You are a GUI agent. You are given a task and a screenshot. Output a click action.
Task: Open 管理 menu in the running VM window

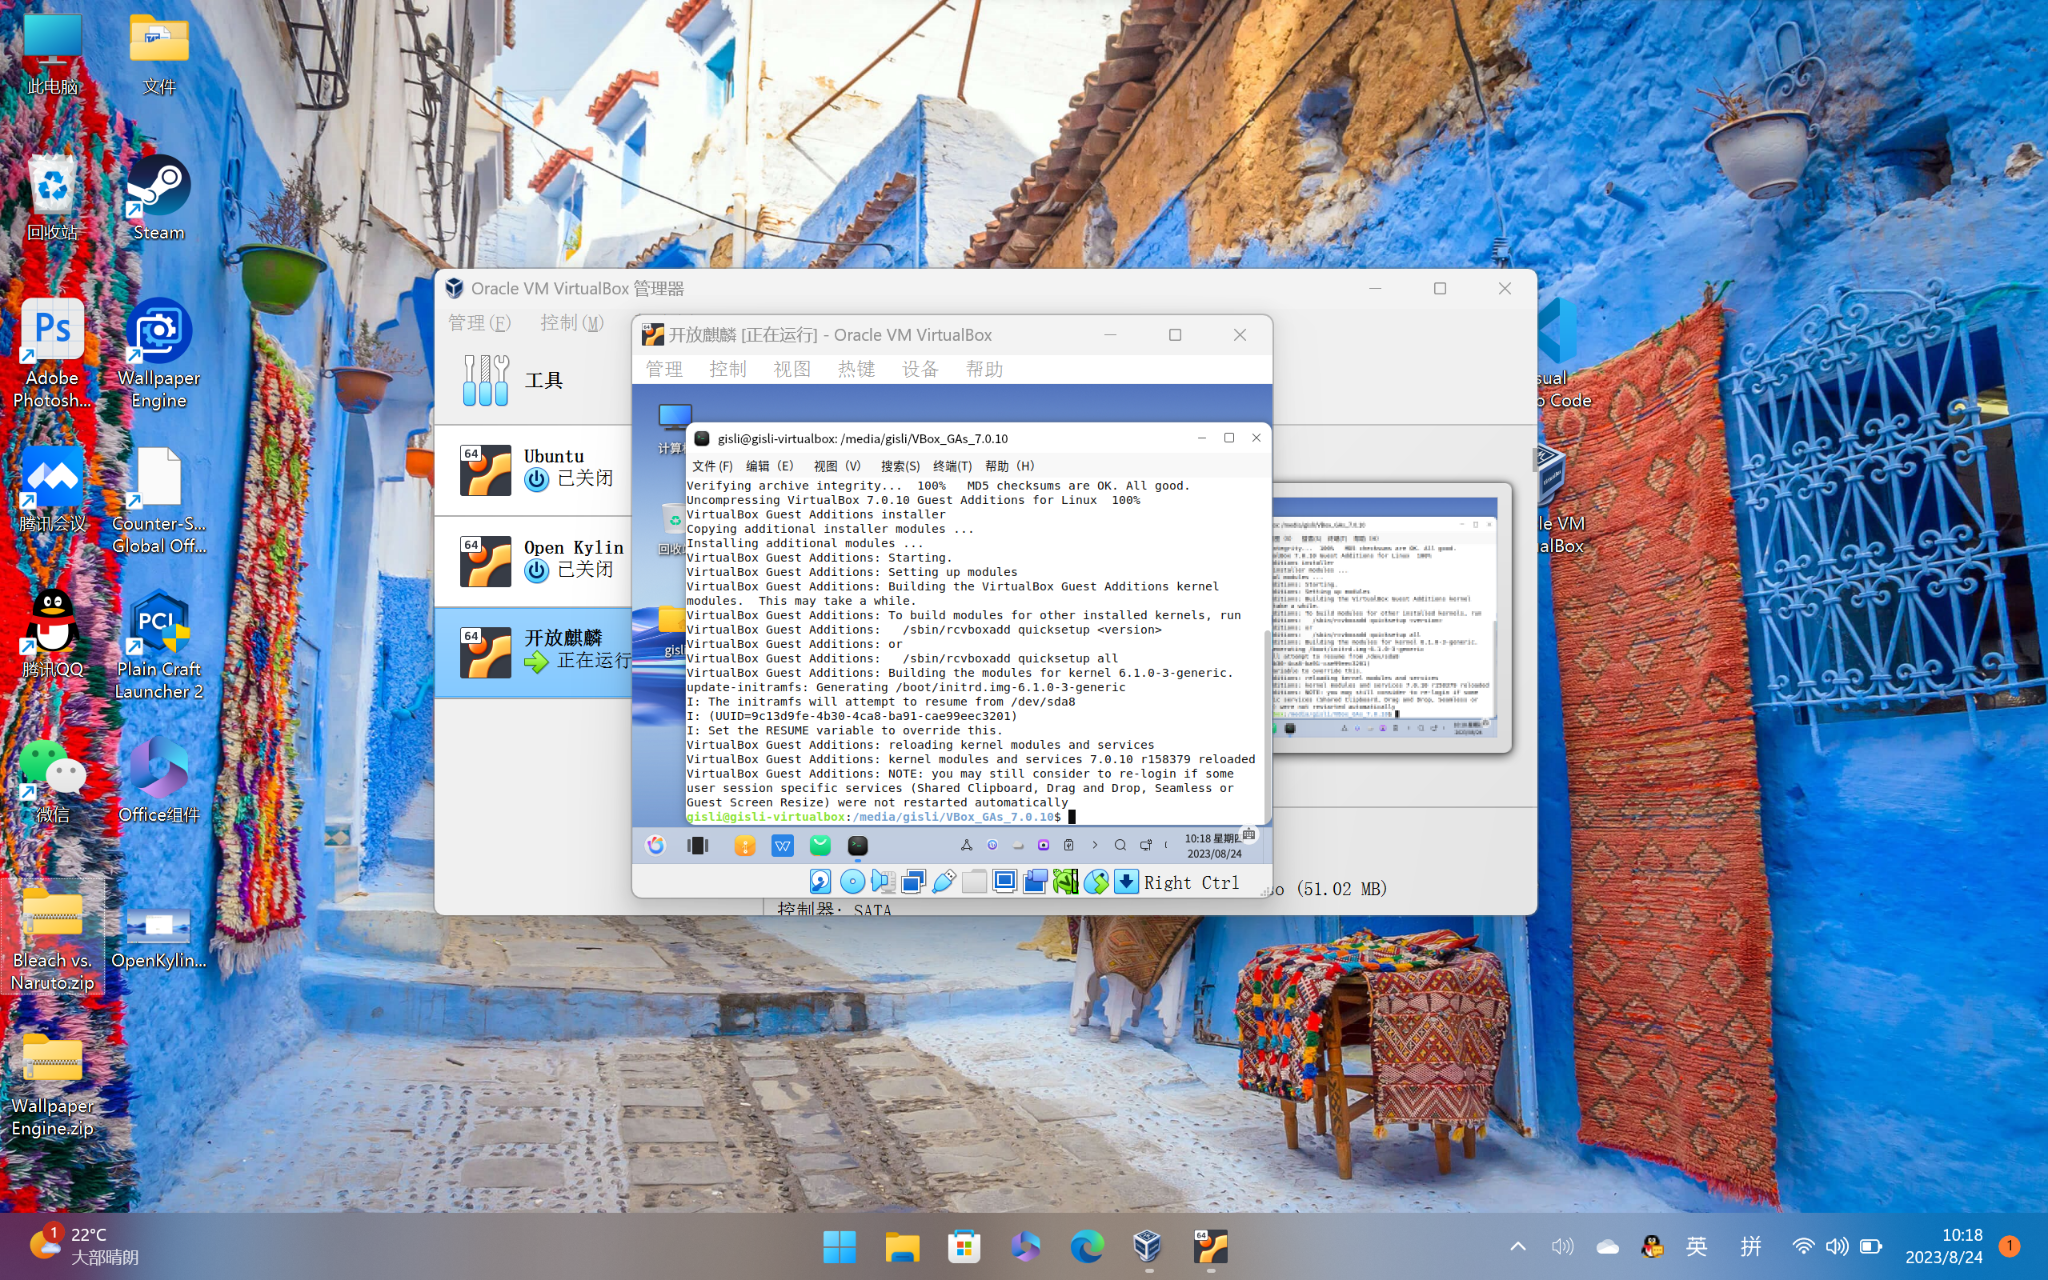point(664,369)
